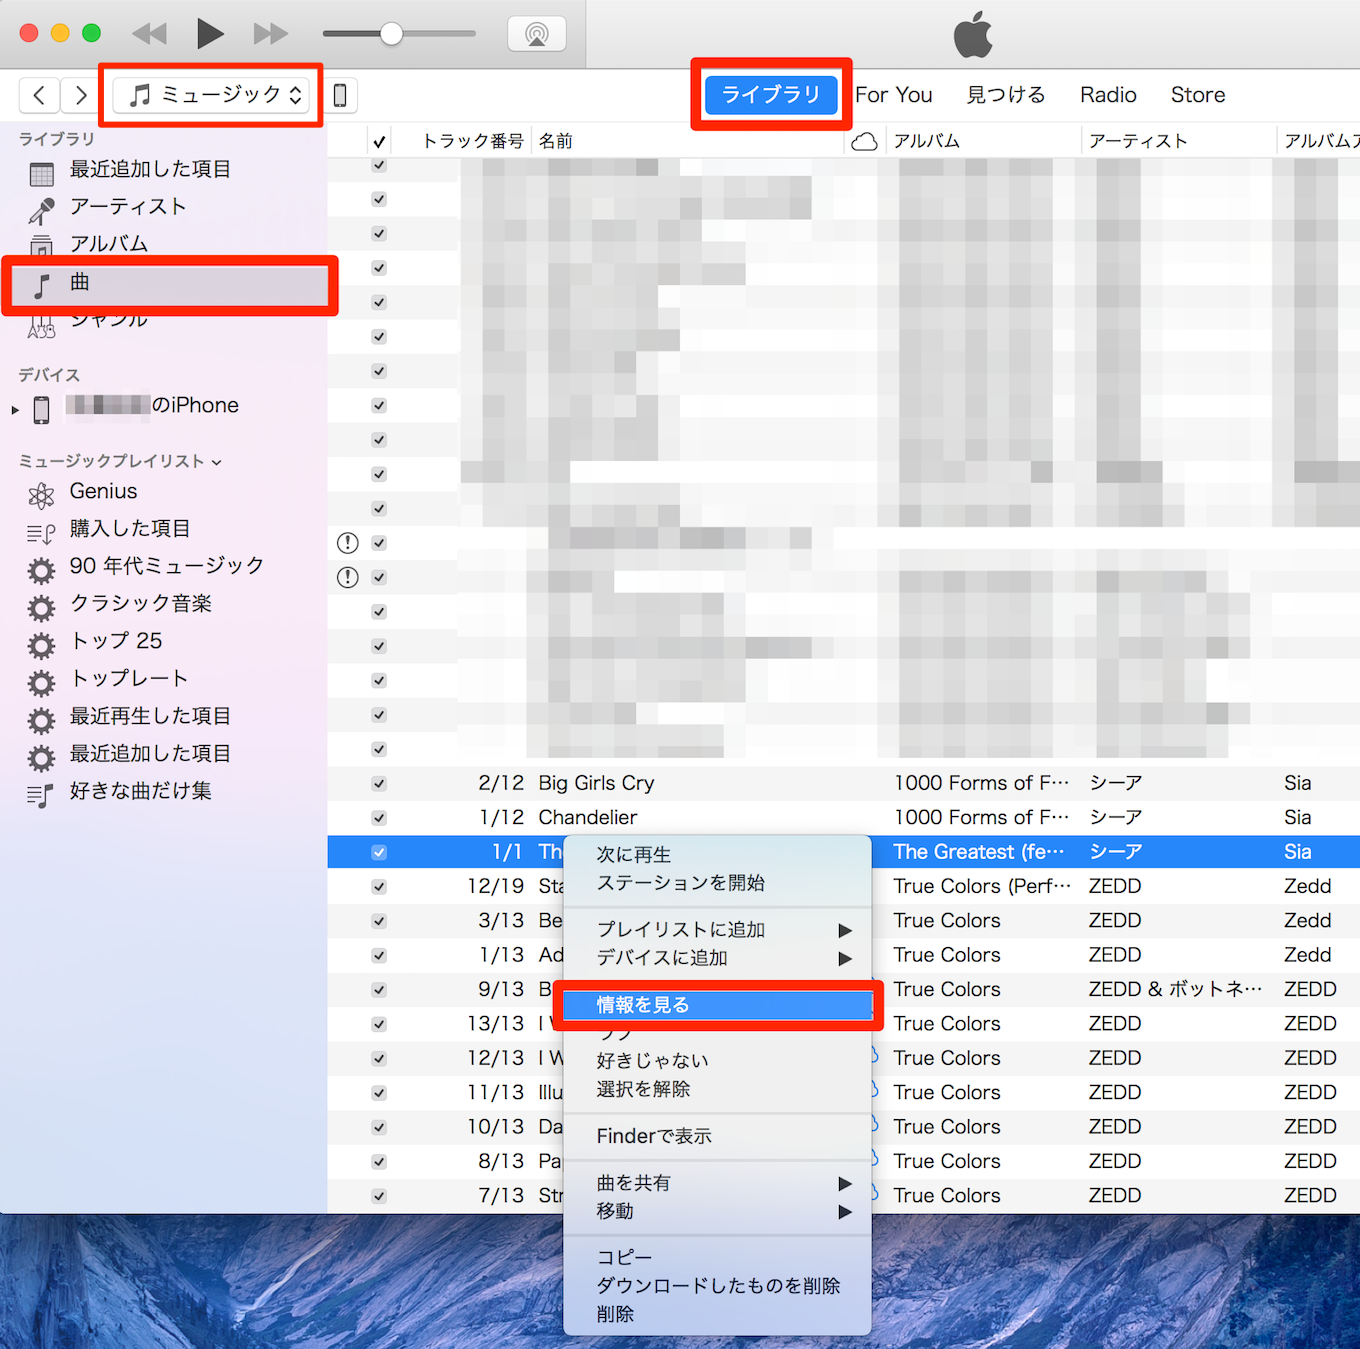The height and width of the screenshot is (1349, 1360).
Task: Choose 次に再生 from the context menu
Action: 717,855
